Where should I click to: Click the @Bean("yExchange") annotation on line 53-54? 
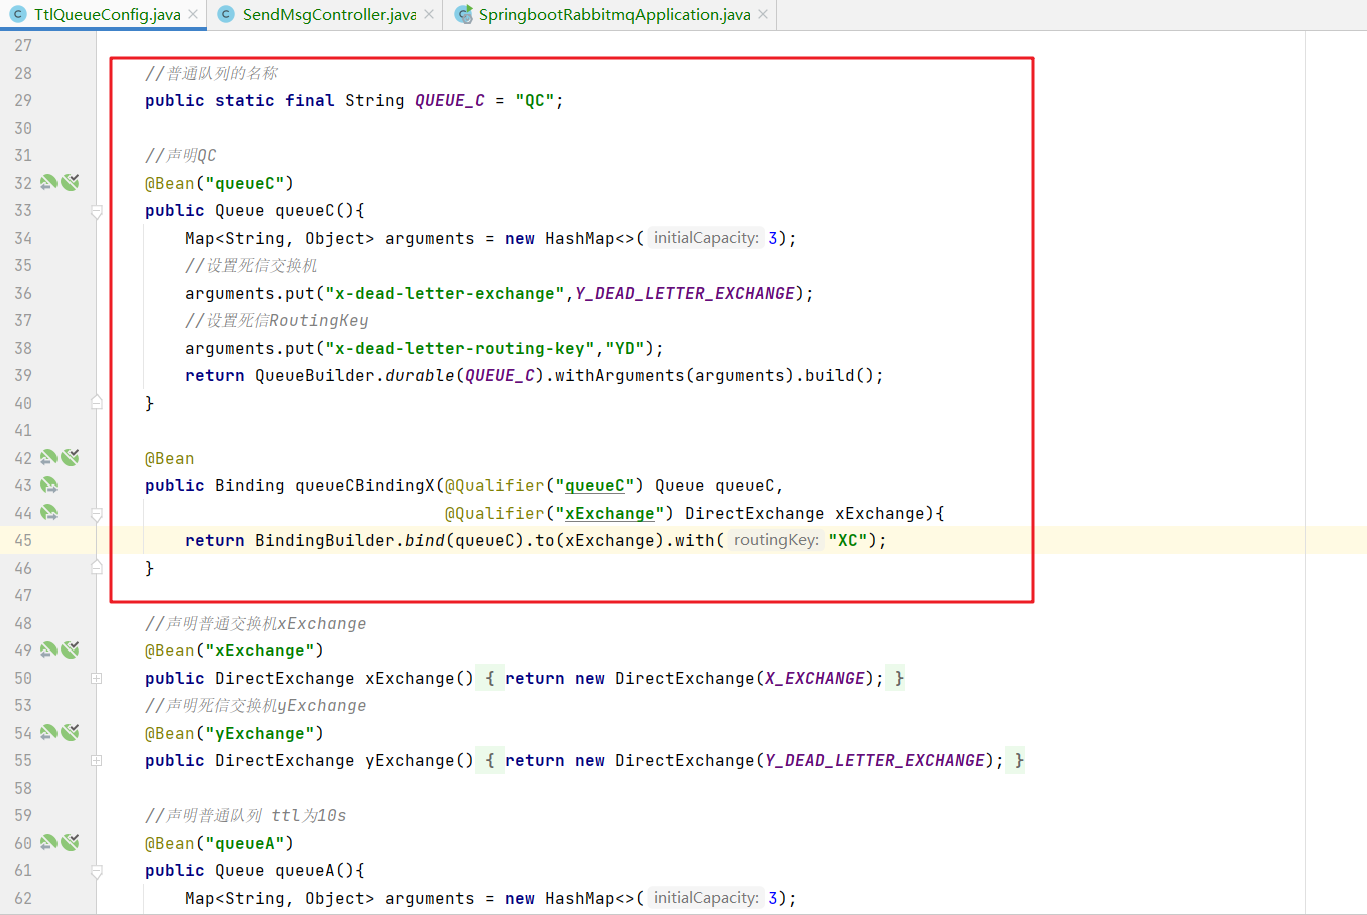coord(235,733)
